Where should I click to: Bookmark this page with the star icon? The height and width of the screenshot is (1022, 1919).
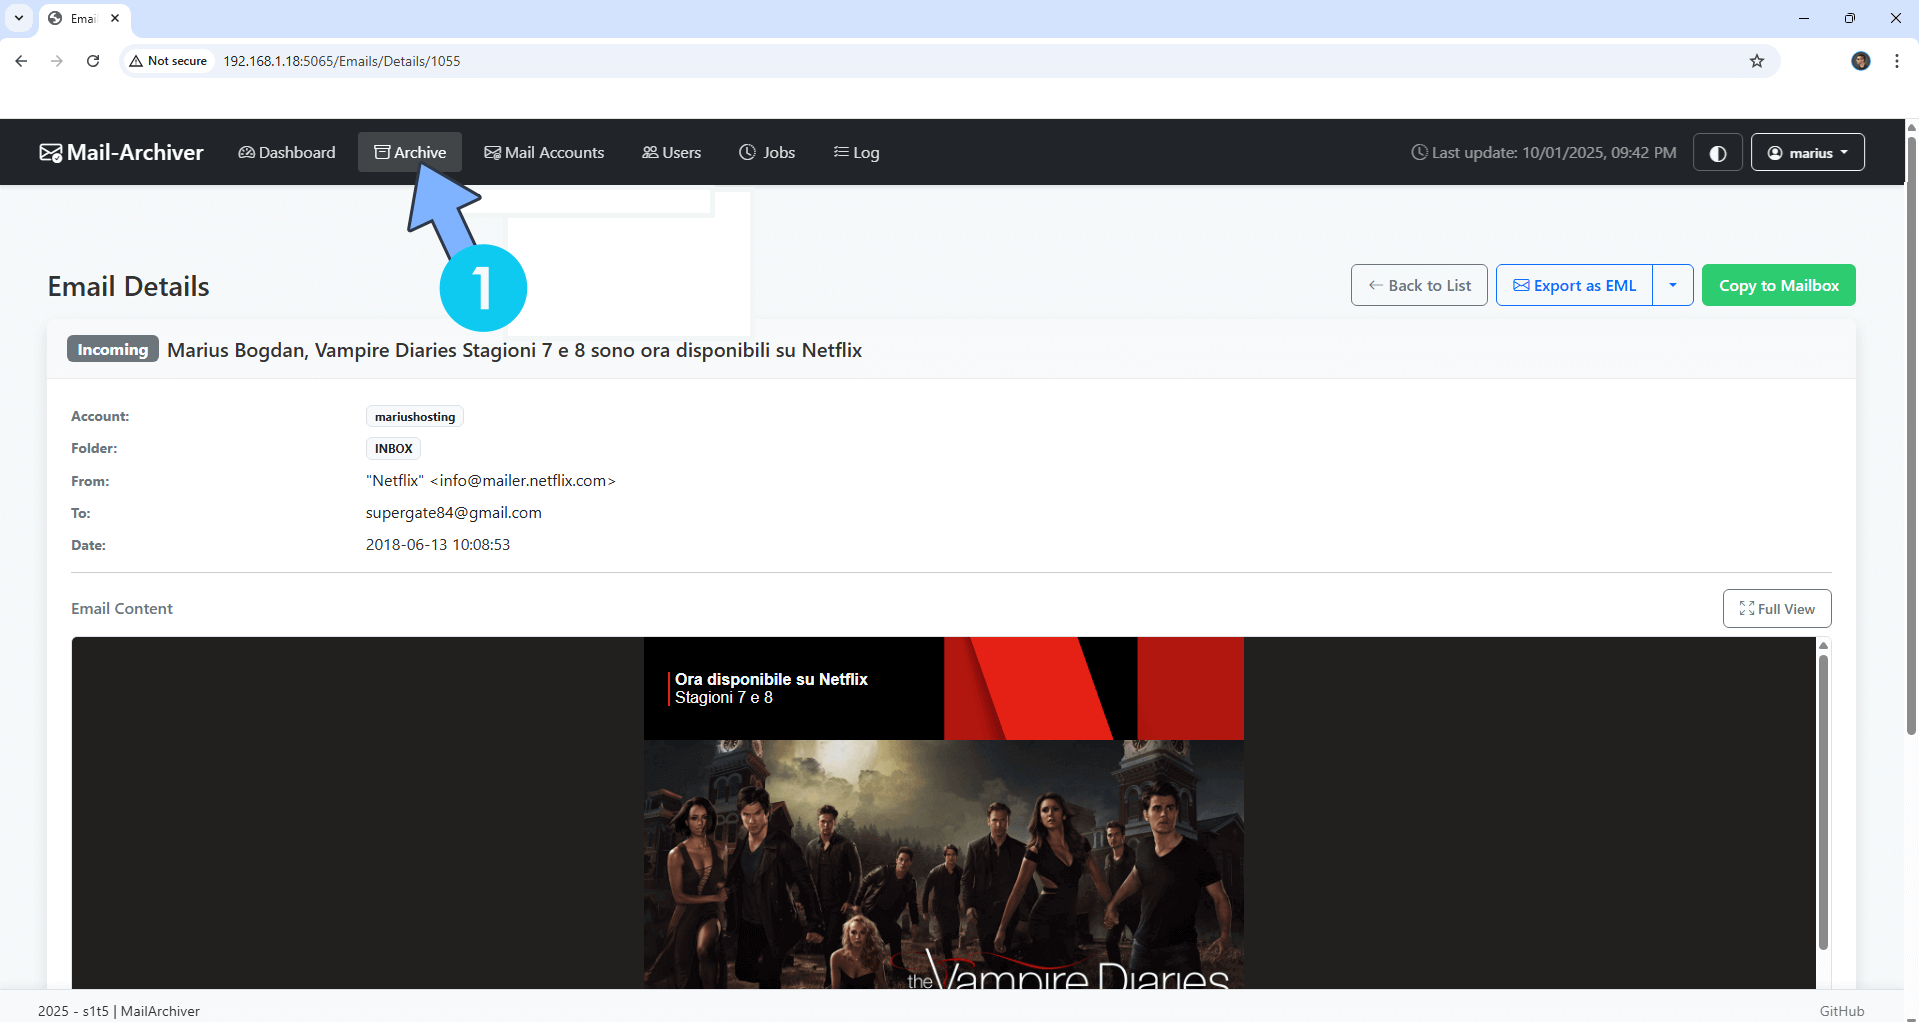point(1756,61)
